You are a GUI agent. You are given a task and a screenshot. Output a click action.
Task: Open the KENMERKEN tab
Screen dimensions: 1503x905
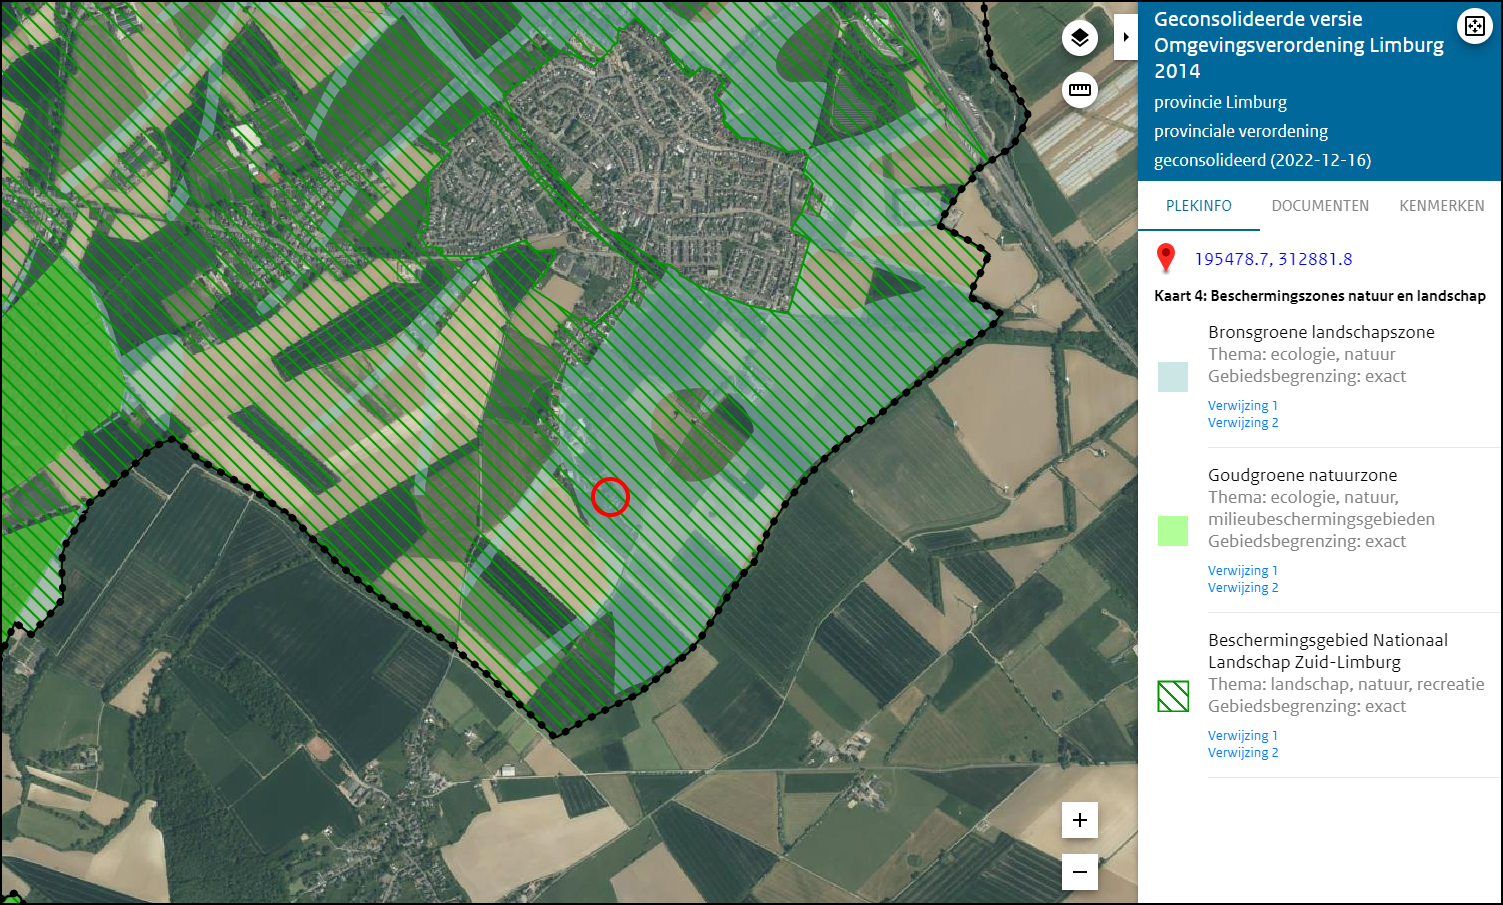(1441, 206)
